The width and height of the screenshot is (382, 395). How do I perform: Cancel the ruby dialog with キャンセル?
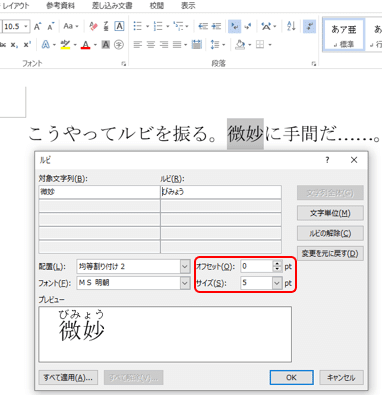(x=341, y=377)
